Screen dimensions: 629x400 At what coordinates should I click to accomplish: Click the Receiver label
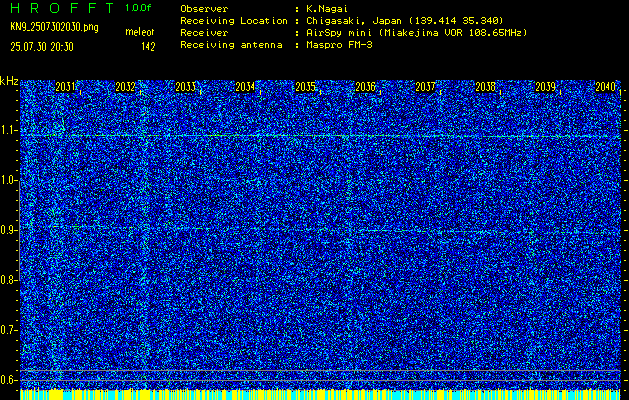click(204, 33)
